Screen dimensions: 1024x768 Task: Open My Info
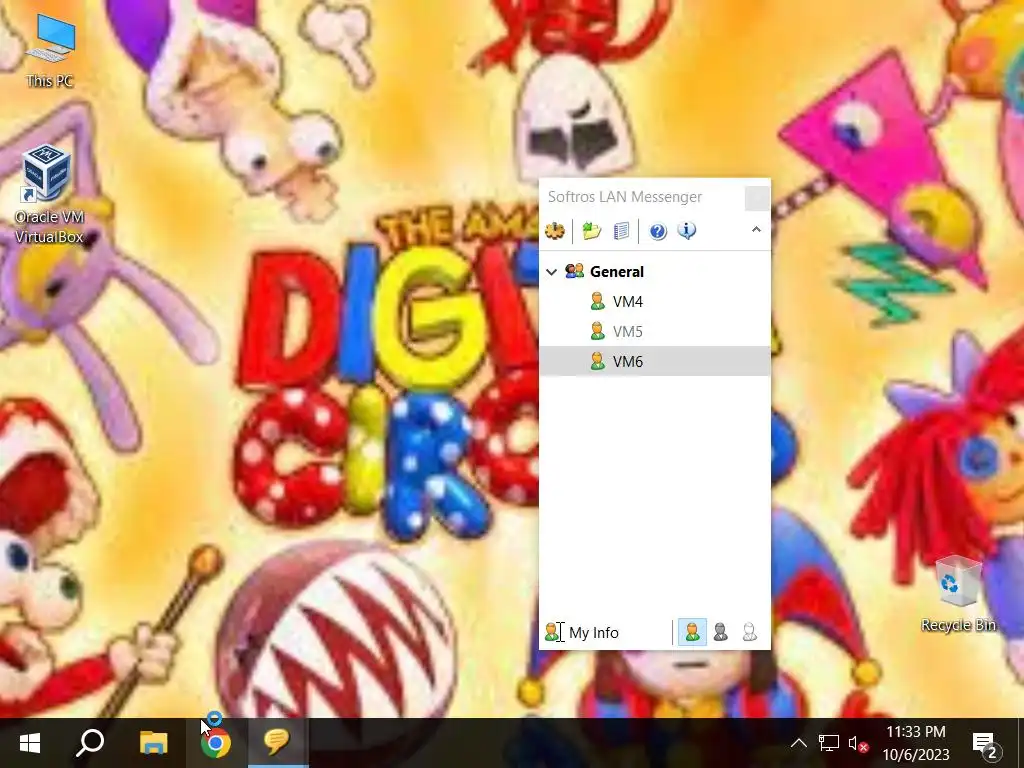point(594,633)
